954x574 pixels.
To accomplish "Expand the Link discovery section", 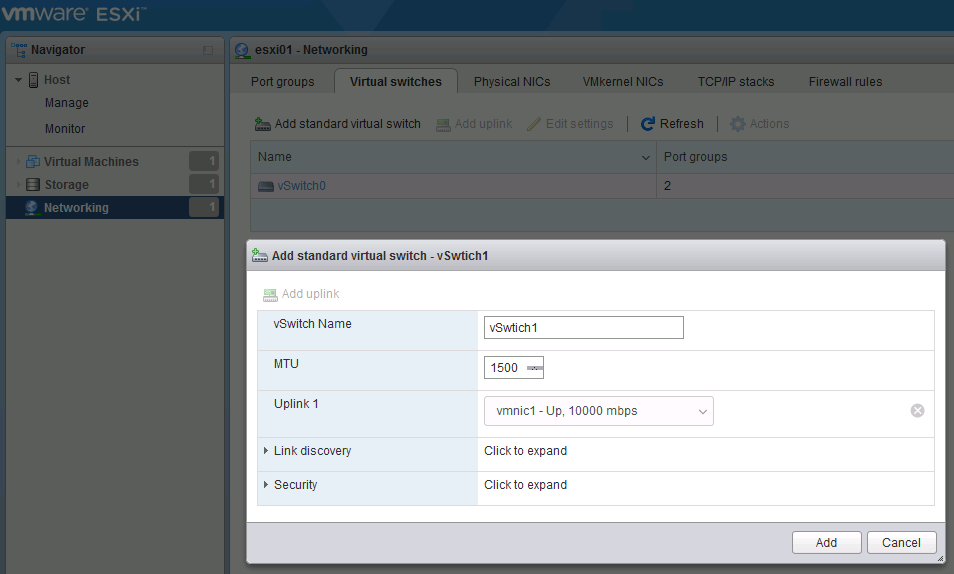I will [266, 451].
